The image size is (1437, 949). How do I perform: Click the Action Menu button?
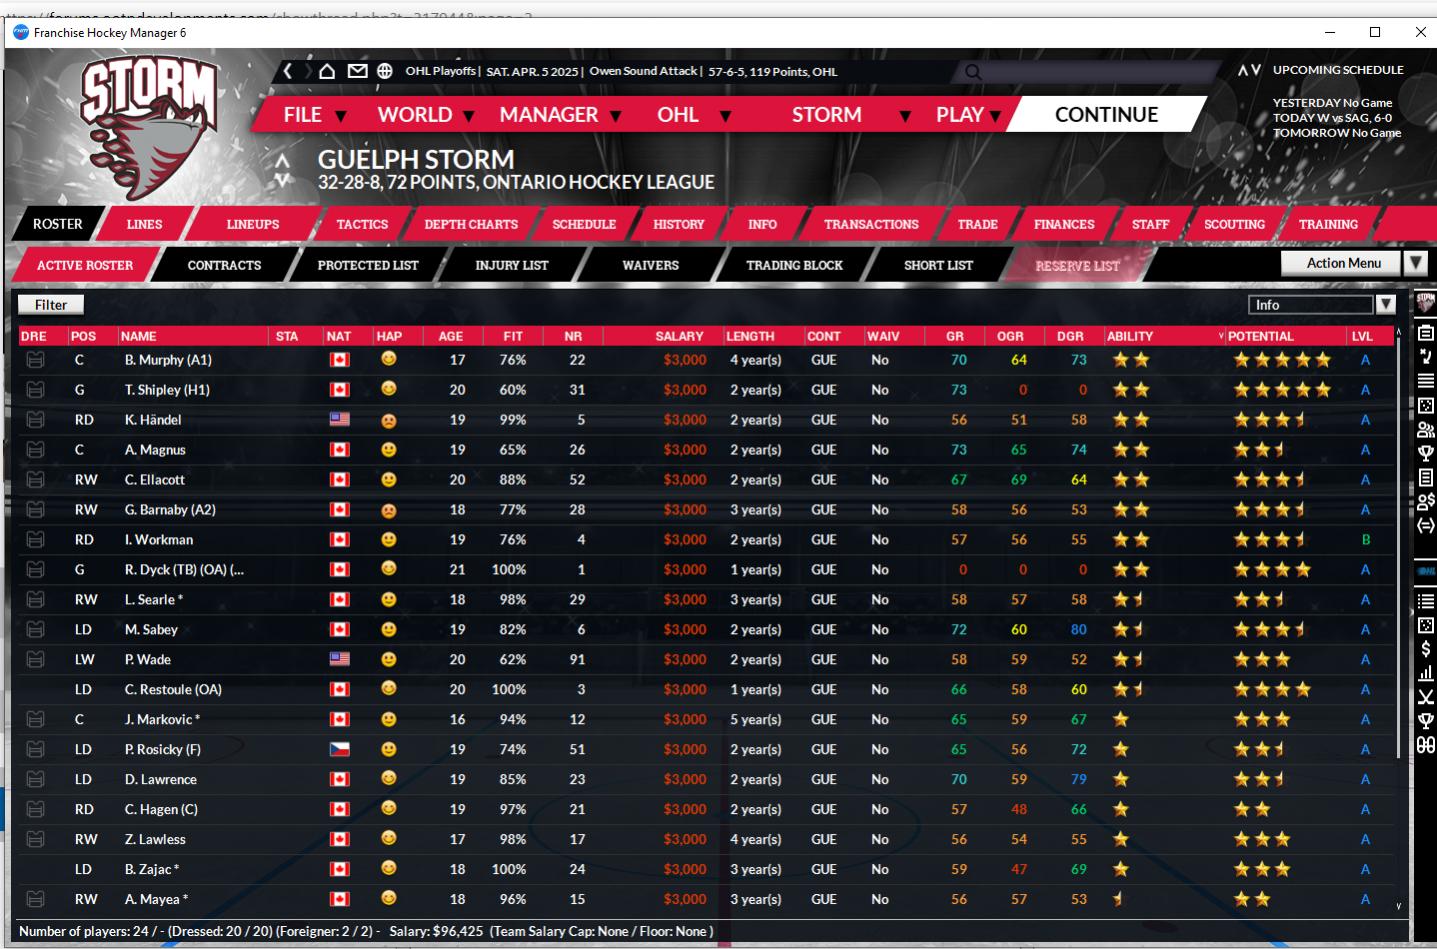(1343, 263)
